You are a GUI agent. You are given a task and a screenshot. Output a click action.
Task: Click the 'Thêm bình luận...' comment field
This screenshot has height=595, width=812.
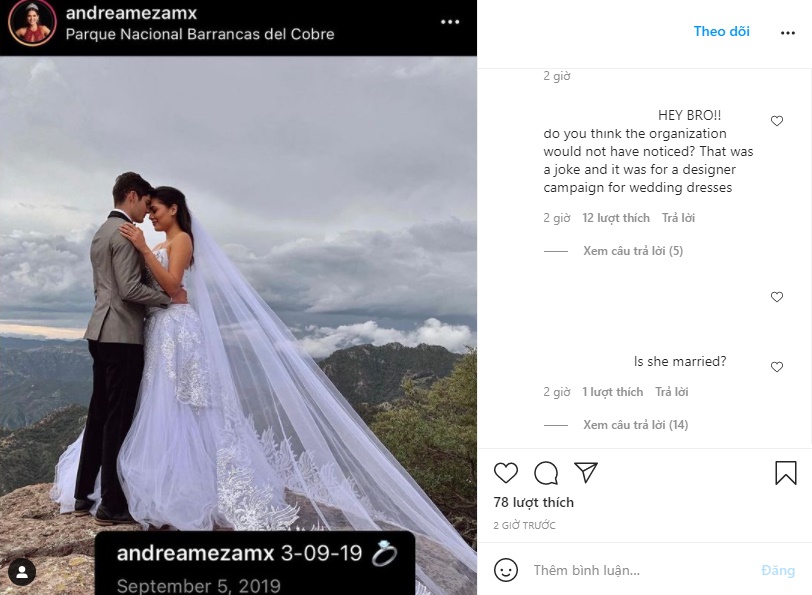(642, 570)
